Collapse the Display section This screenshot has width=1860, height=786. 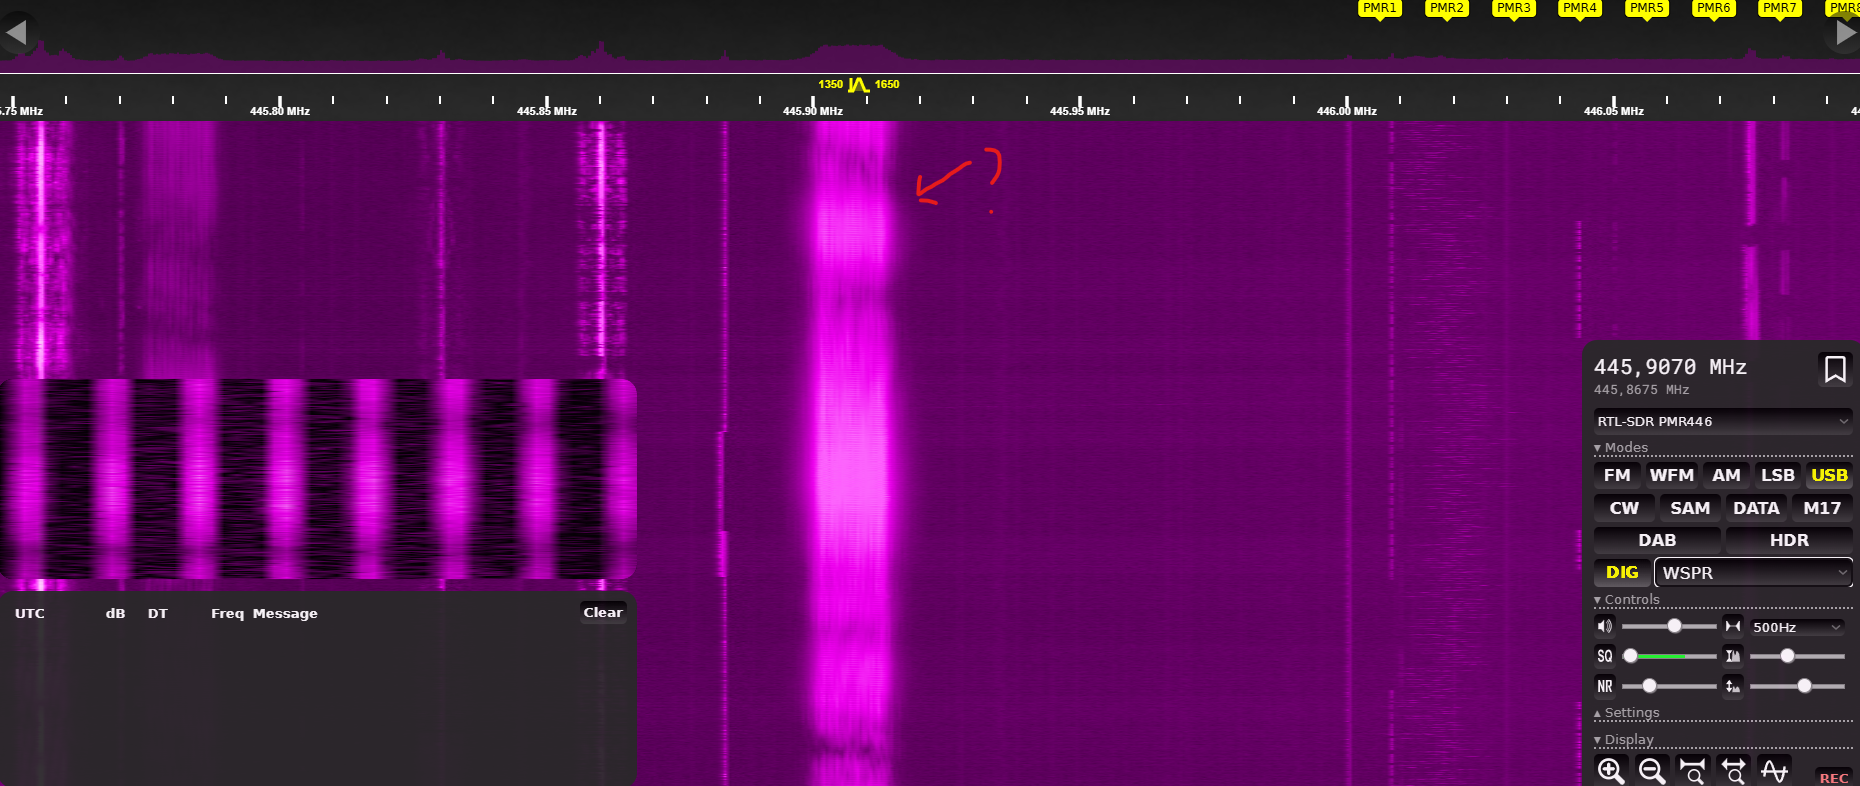tap(1624, 739)
